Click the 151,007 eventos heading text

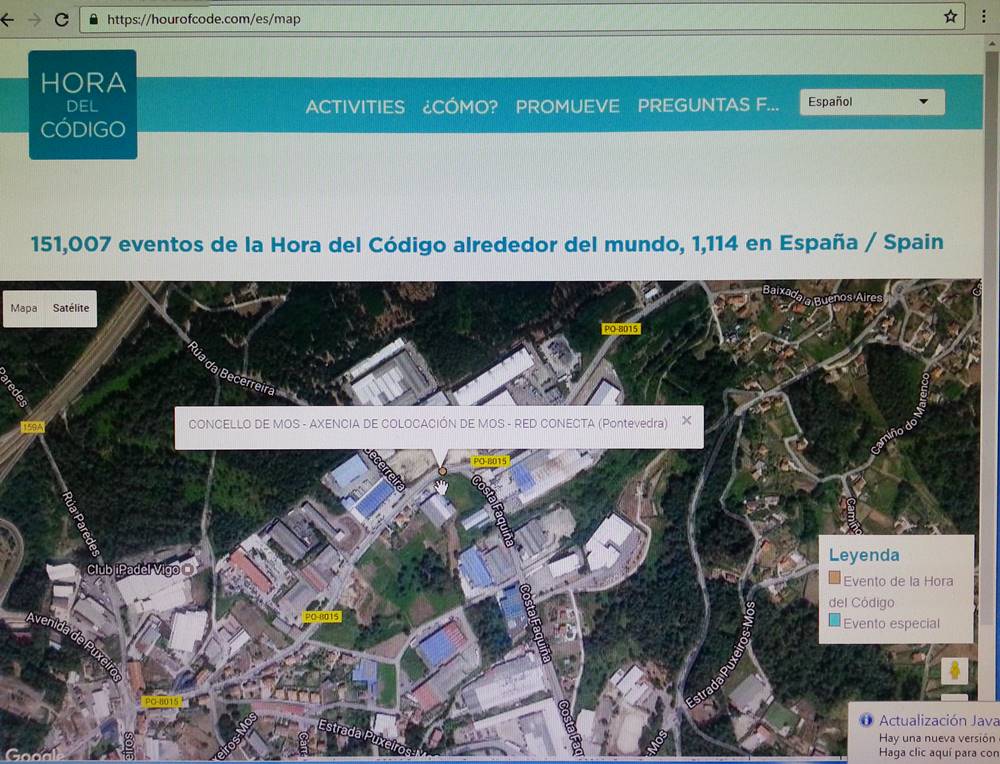(x=487, y=244)
